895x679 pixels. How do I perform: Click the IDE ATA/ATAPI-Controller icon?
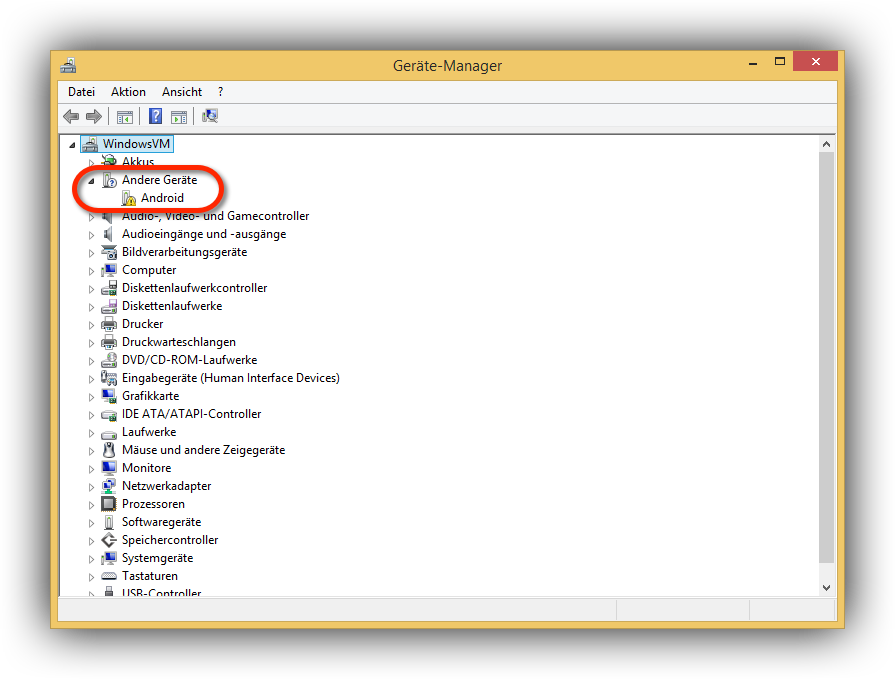click(109, 415)
